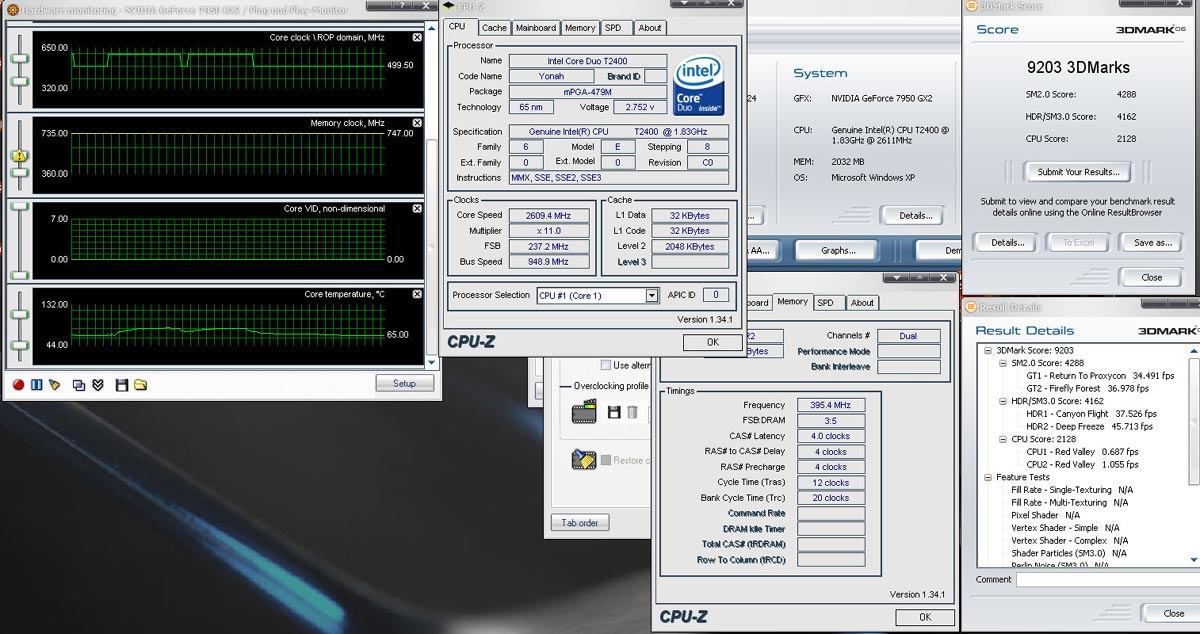
Task: Click the overclocking profile film clip icon
Action: pos(584,411)
